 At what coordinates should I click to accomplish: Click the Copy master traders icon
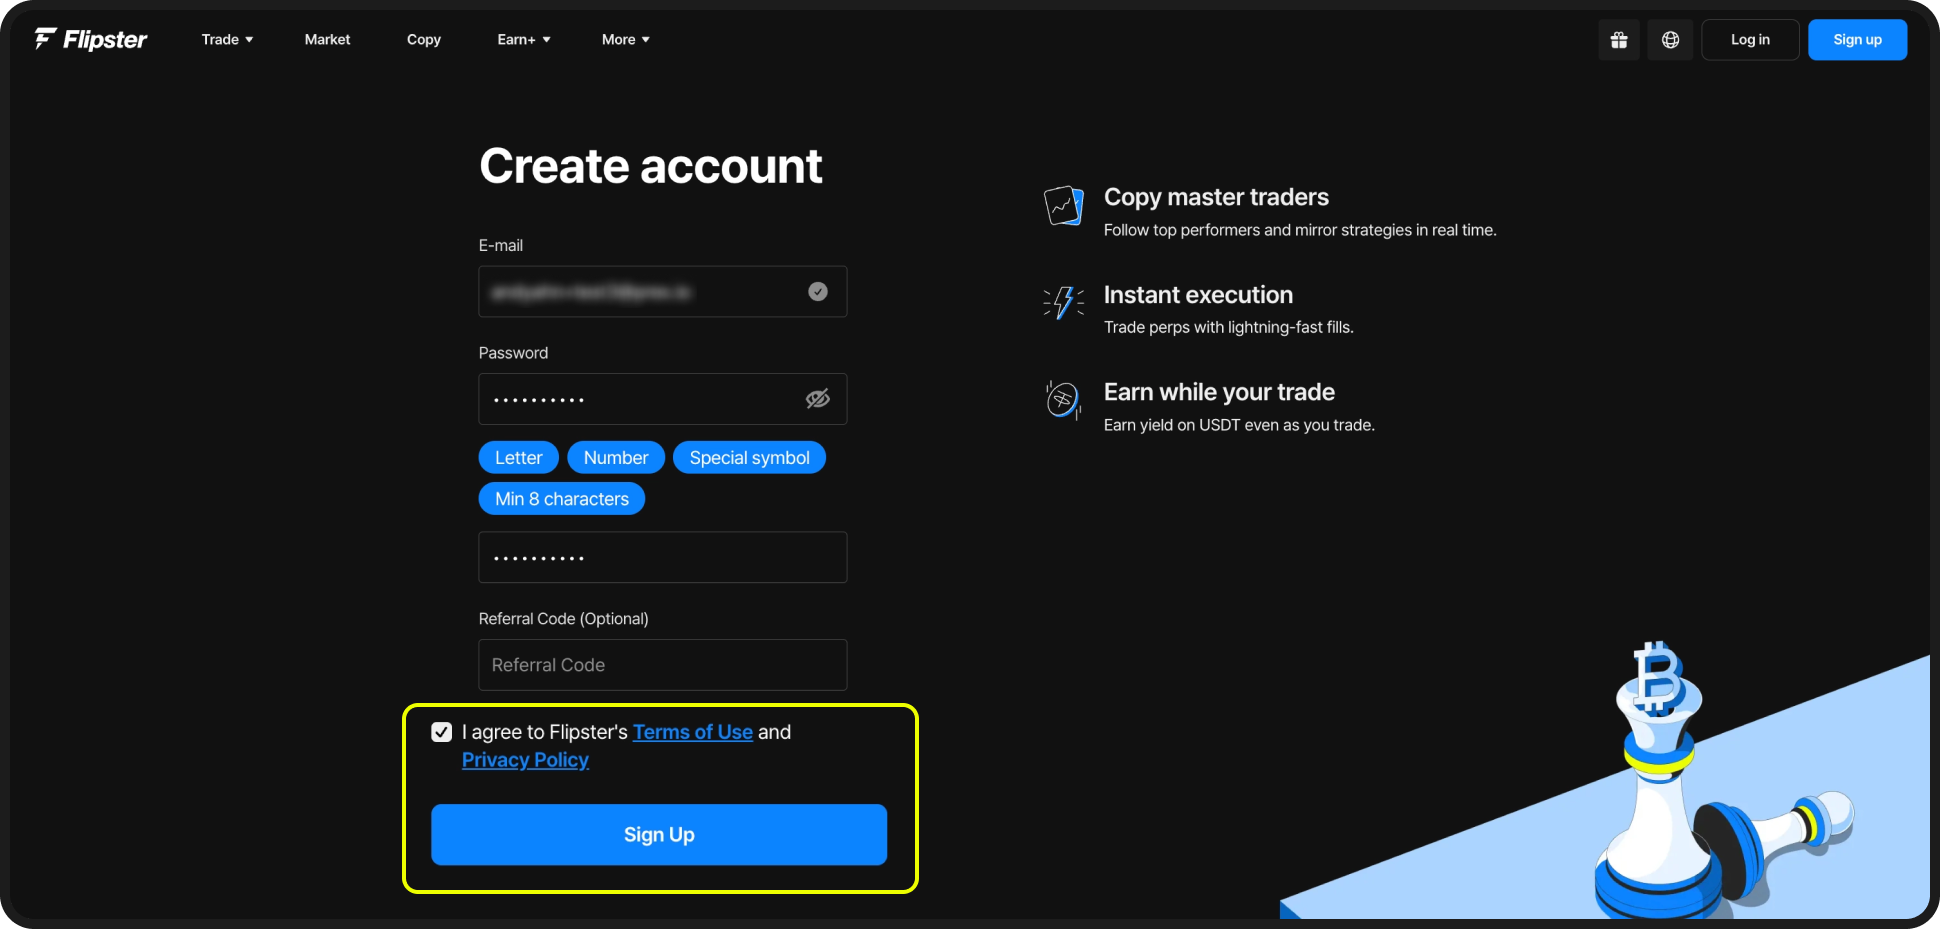point(1064,206)
